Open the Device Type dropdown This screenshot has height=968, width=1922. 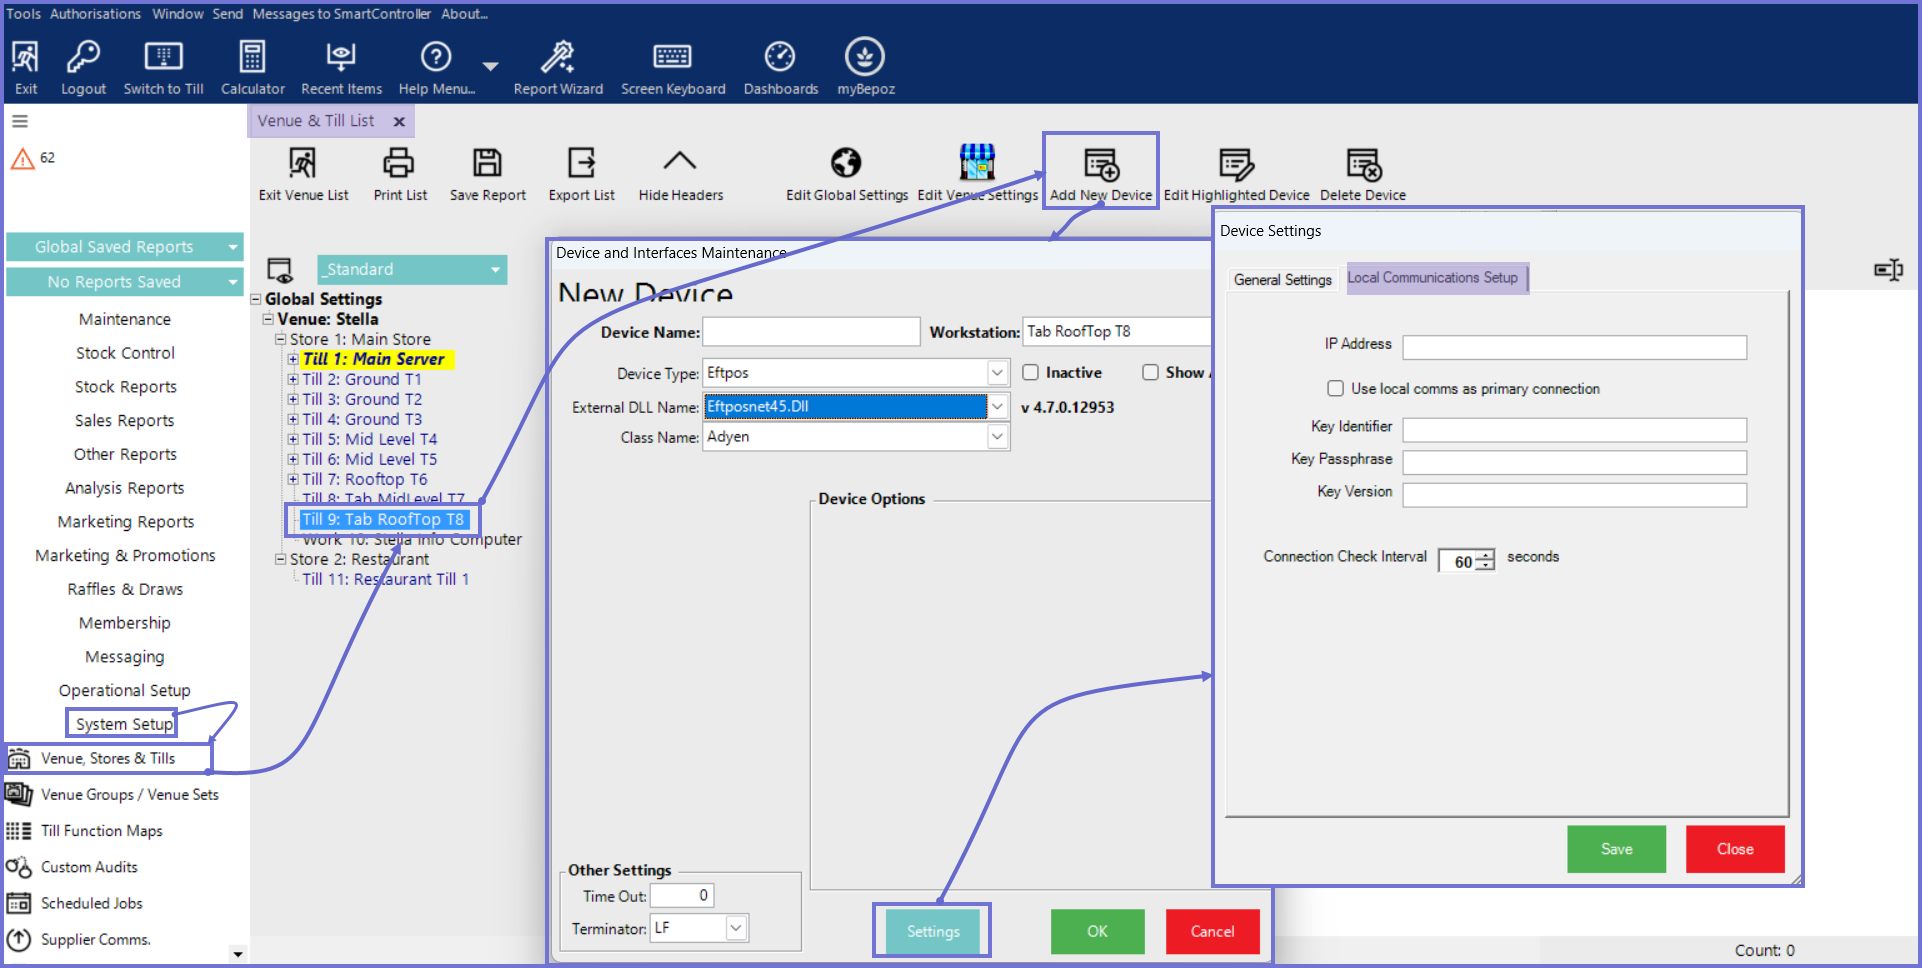coord(997,373)
